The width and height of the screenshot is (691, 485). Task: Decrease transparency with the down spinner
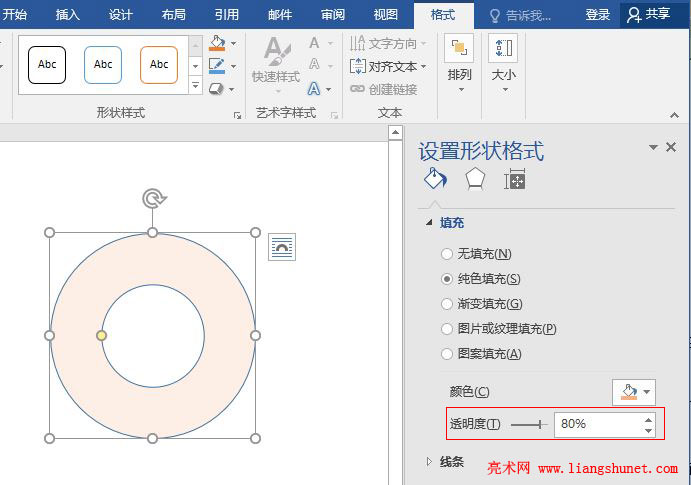648,430
